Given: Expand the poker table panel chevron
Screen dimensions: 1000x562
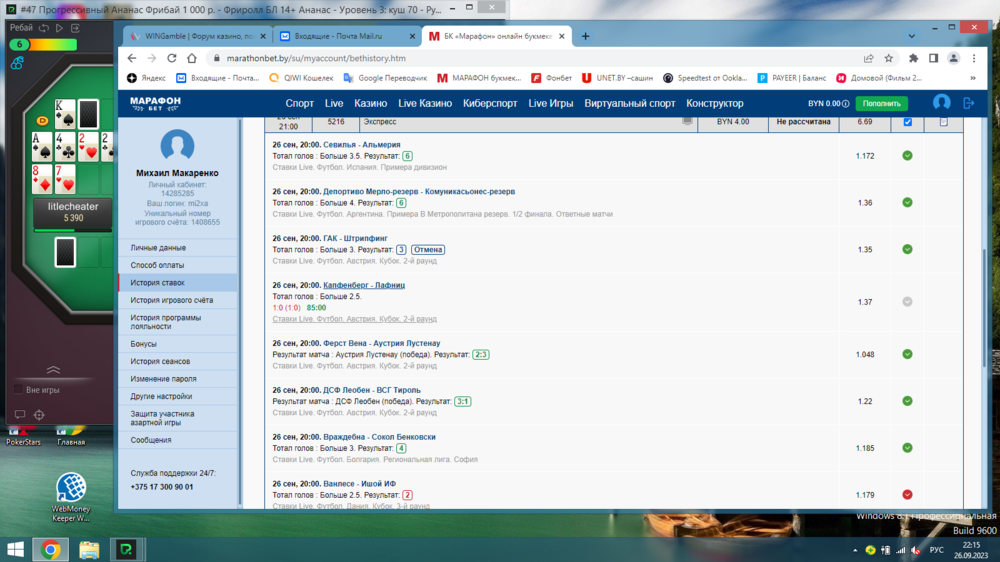Looking at the screenshot, I should [53, 370].
